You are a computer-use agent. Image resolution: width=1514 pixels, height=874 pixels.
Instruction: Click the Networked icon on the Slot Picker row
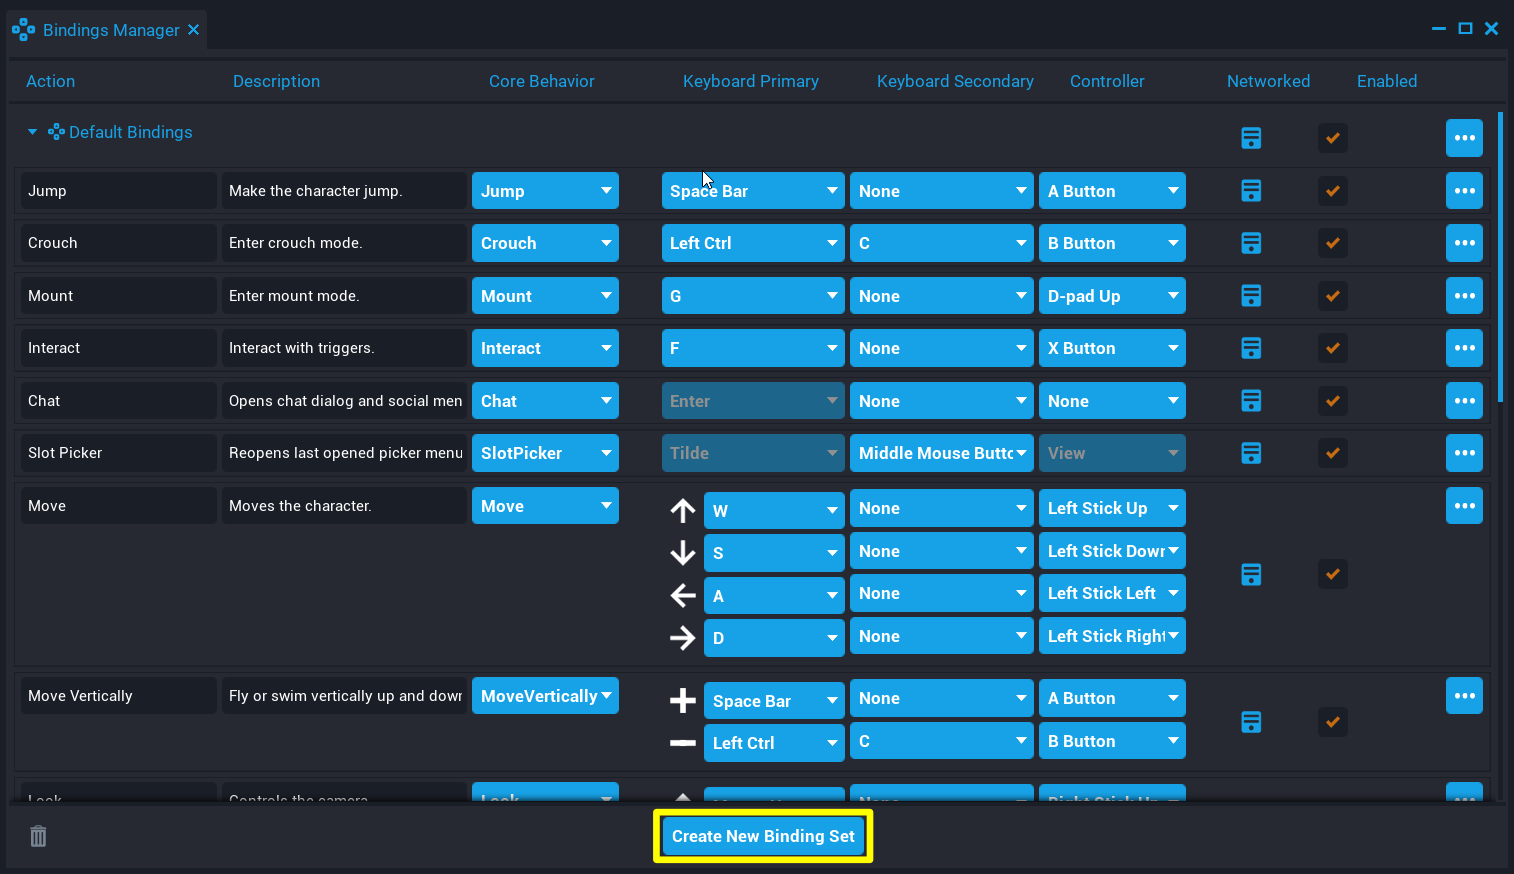coord(1251,452)
